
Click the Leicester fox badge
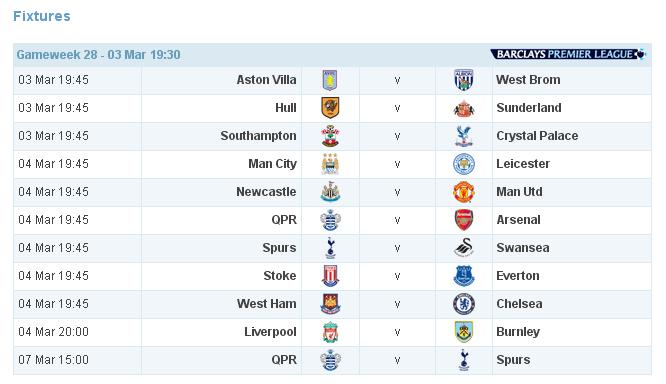tap(463, 164)
